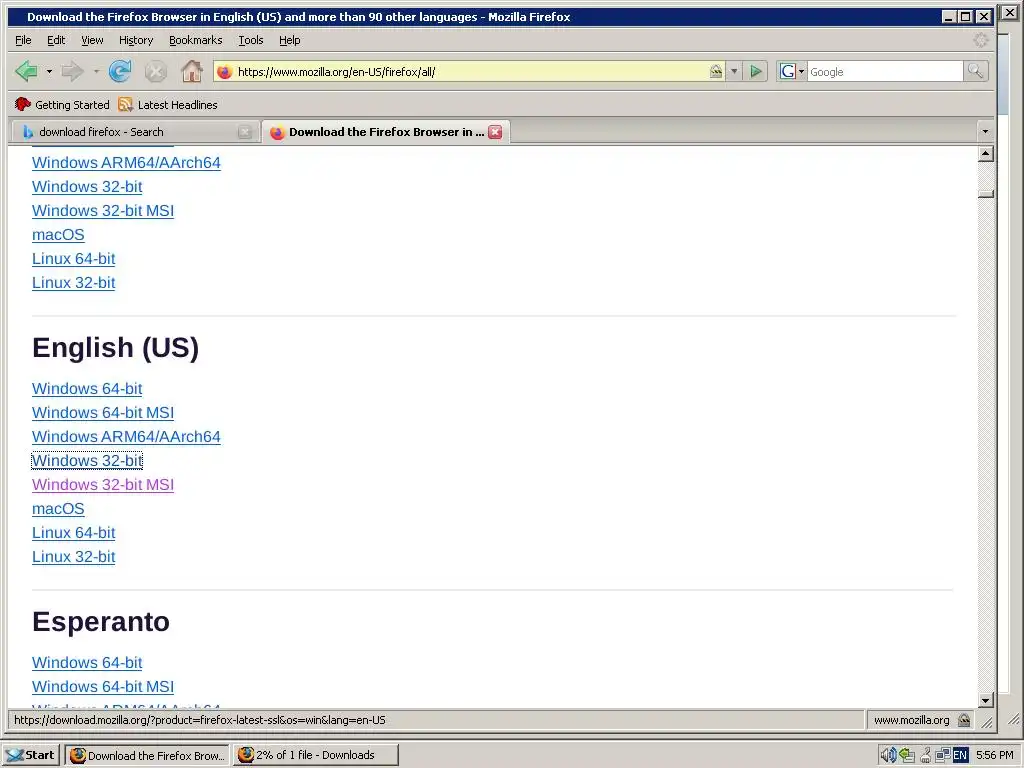The image size is (1024, 768).
Task: Open the Bookmarks menu
Action: click(x=195, y=40)
